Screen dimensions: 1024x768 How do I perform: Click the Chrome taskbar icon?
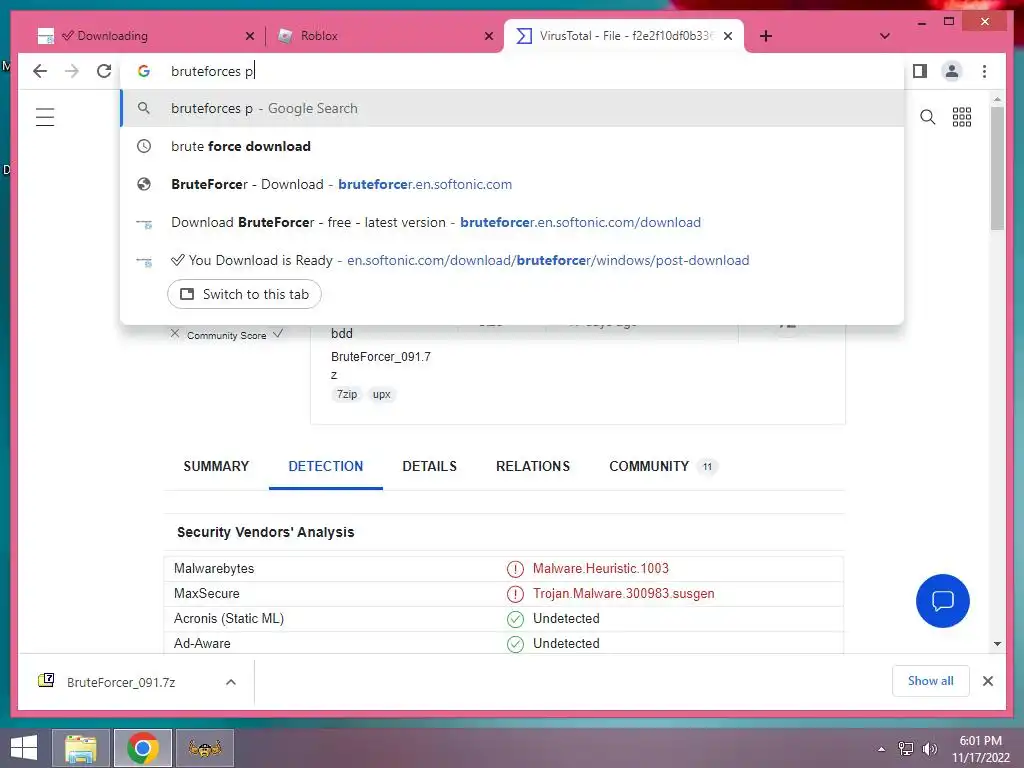click(143, 748)
